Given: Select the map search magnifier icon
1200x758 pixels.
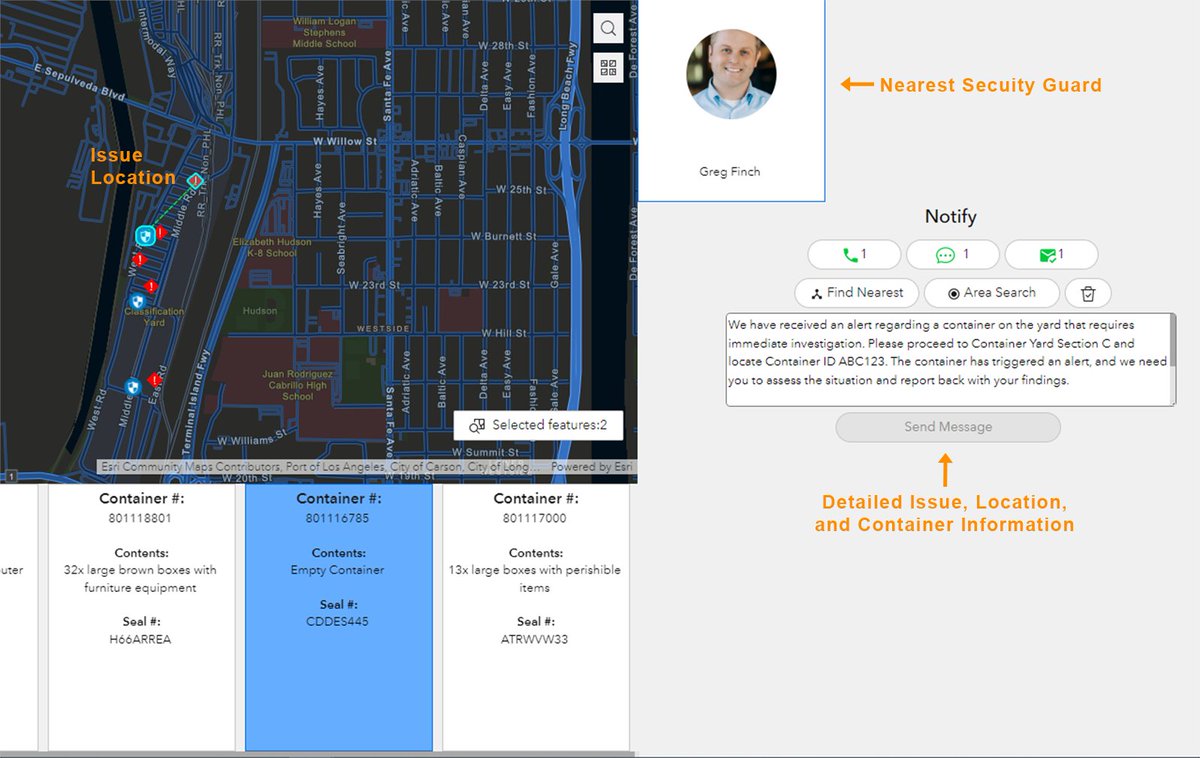Looking at the screenshot, I should pos(608,28).
